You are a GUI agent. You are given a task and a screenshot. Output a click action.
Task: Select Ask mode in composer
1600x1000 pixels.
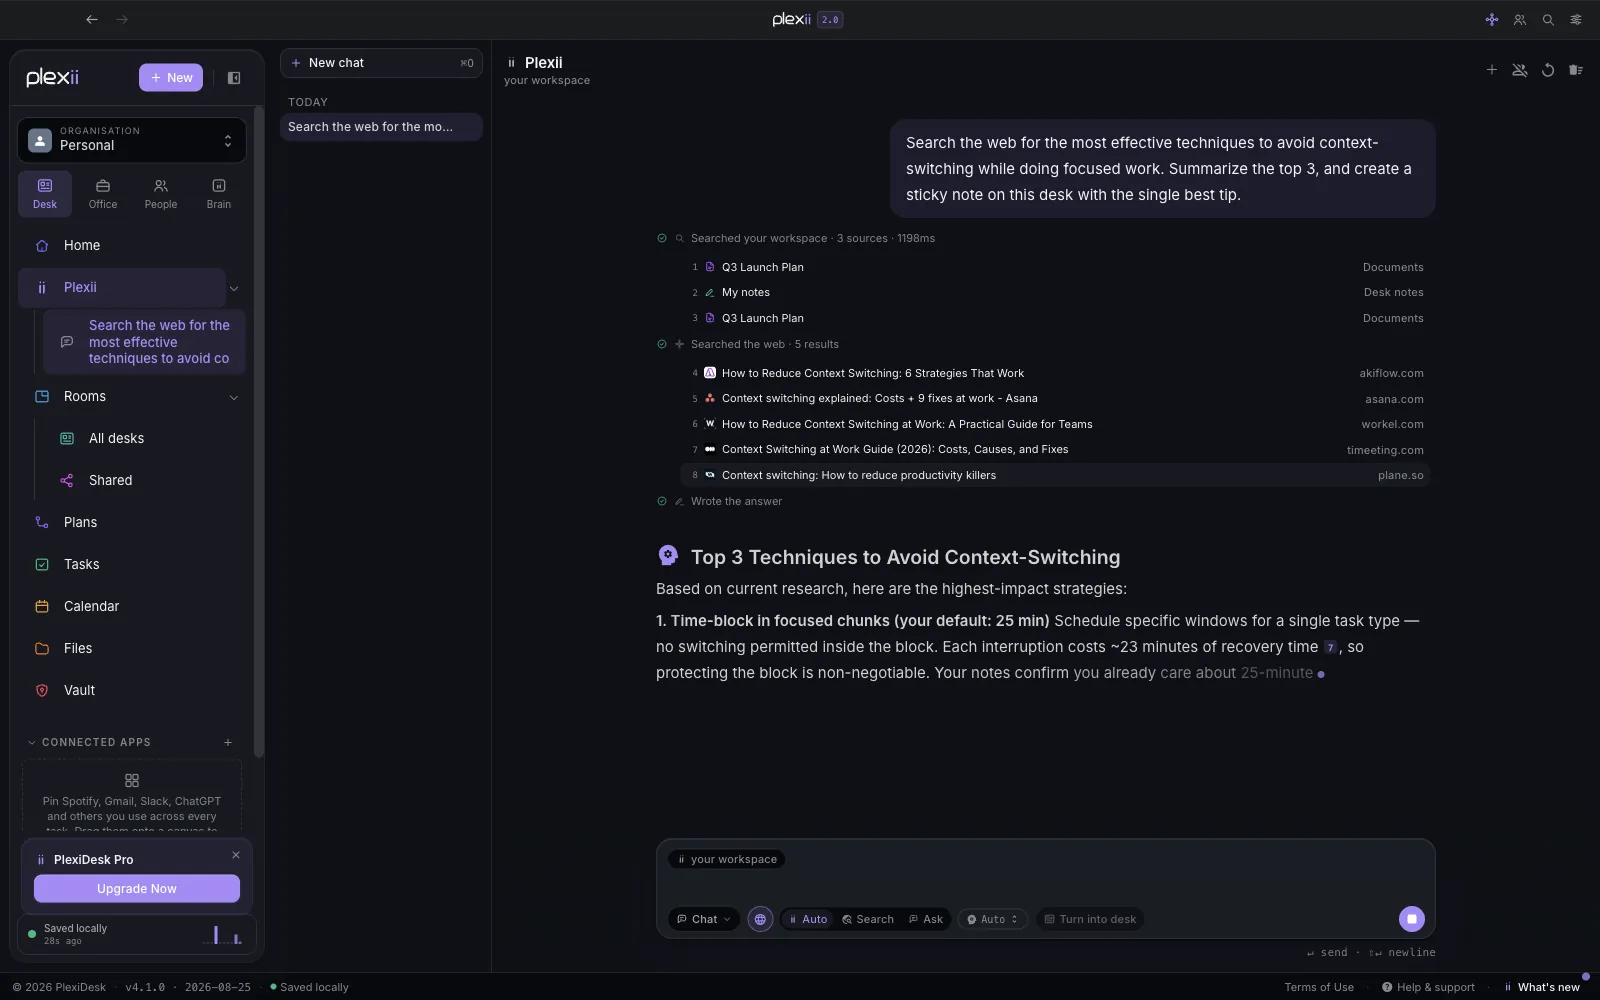tap(926, 919)
